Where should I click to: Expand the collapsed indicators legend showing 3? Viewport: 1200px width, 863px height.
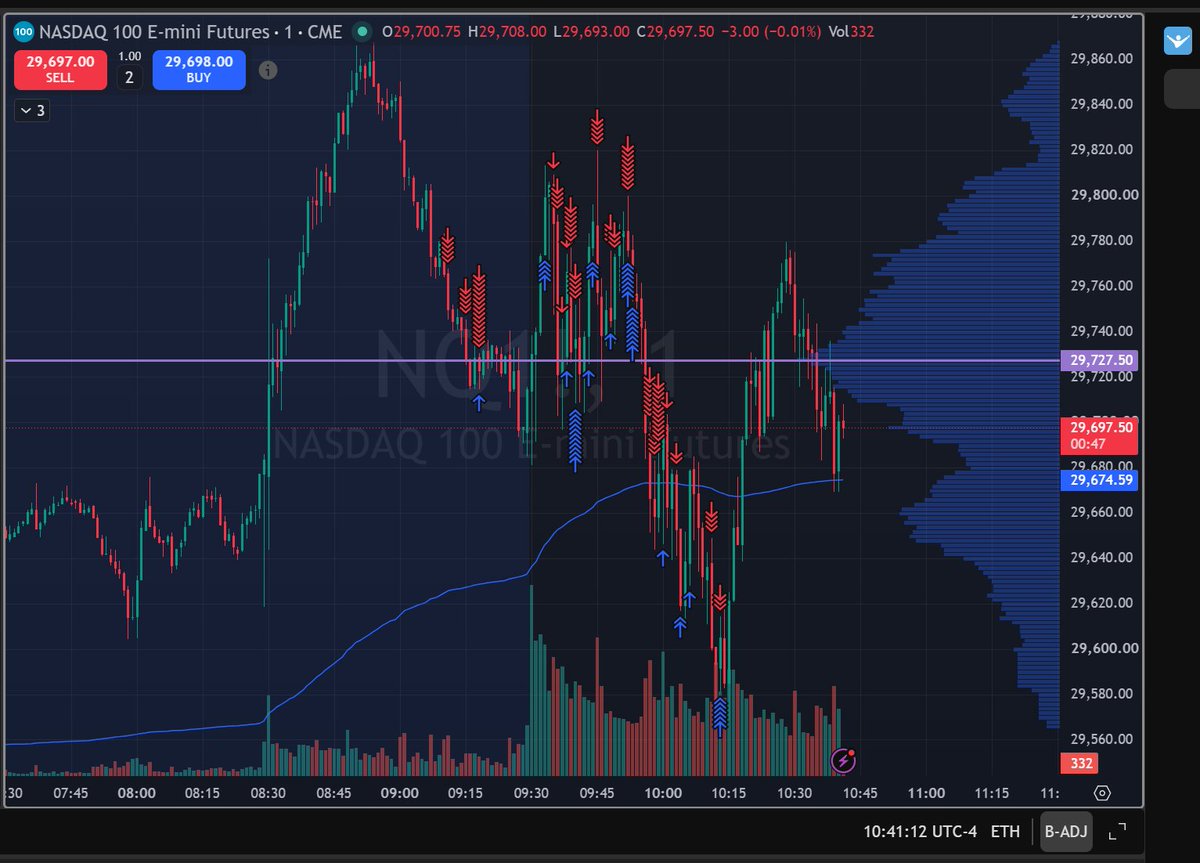coord(31,111)
